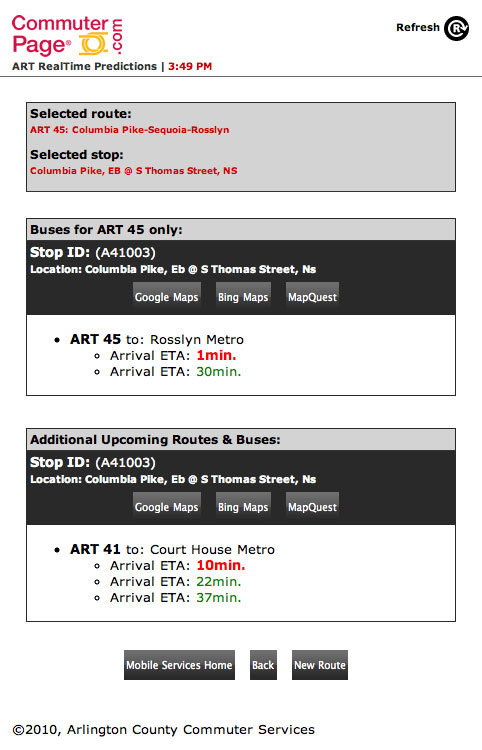Click ART 41 to Court House Metro entry

tap(172, 549)
